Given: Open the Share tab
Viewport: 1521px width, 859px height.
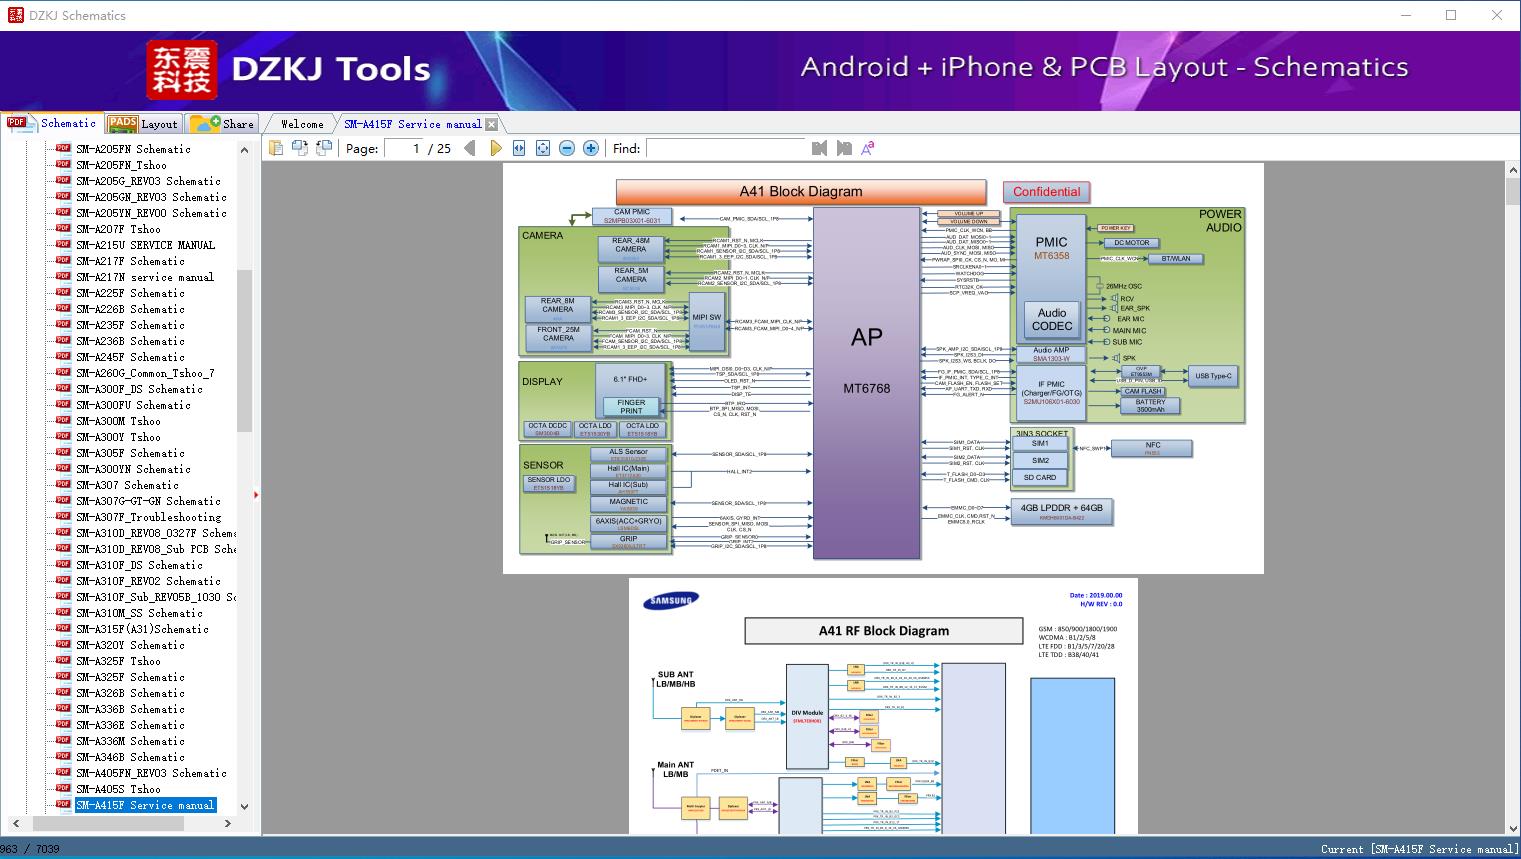Looking at the screenshot, I should point(222,124).
